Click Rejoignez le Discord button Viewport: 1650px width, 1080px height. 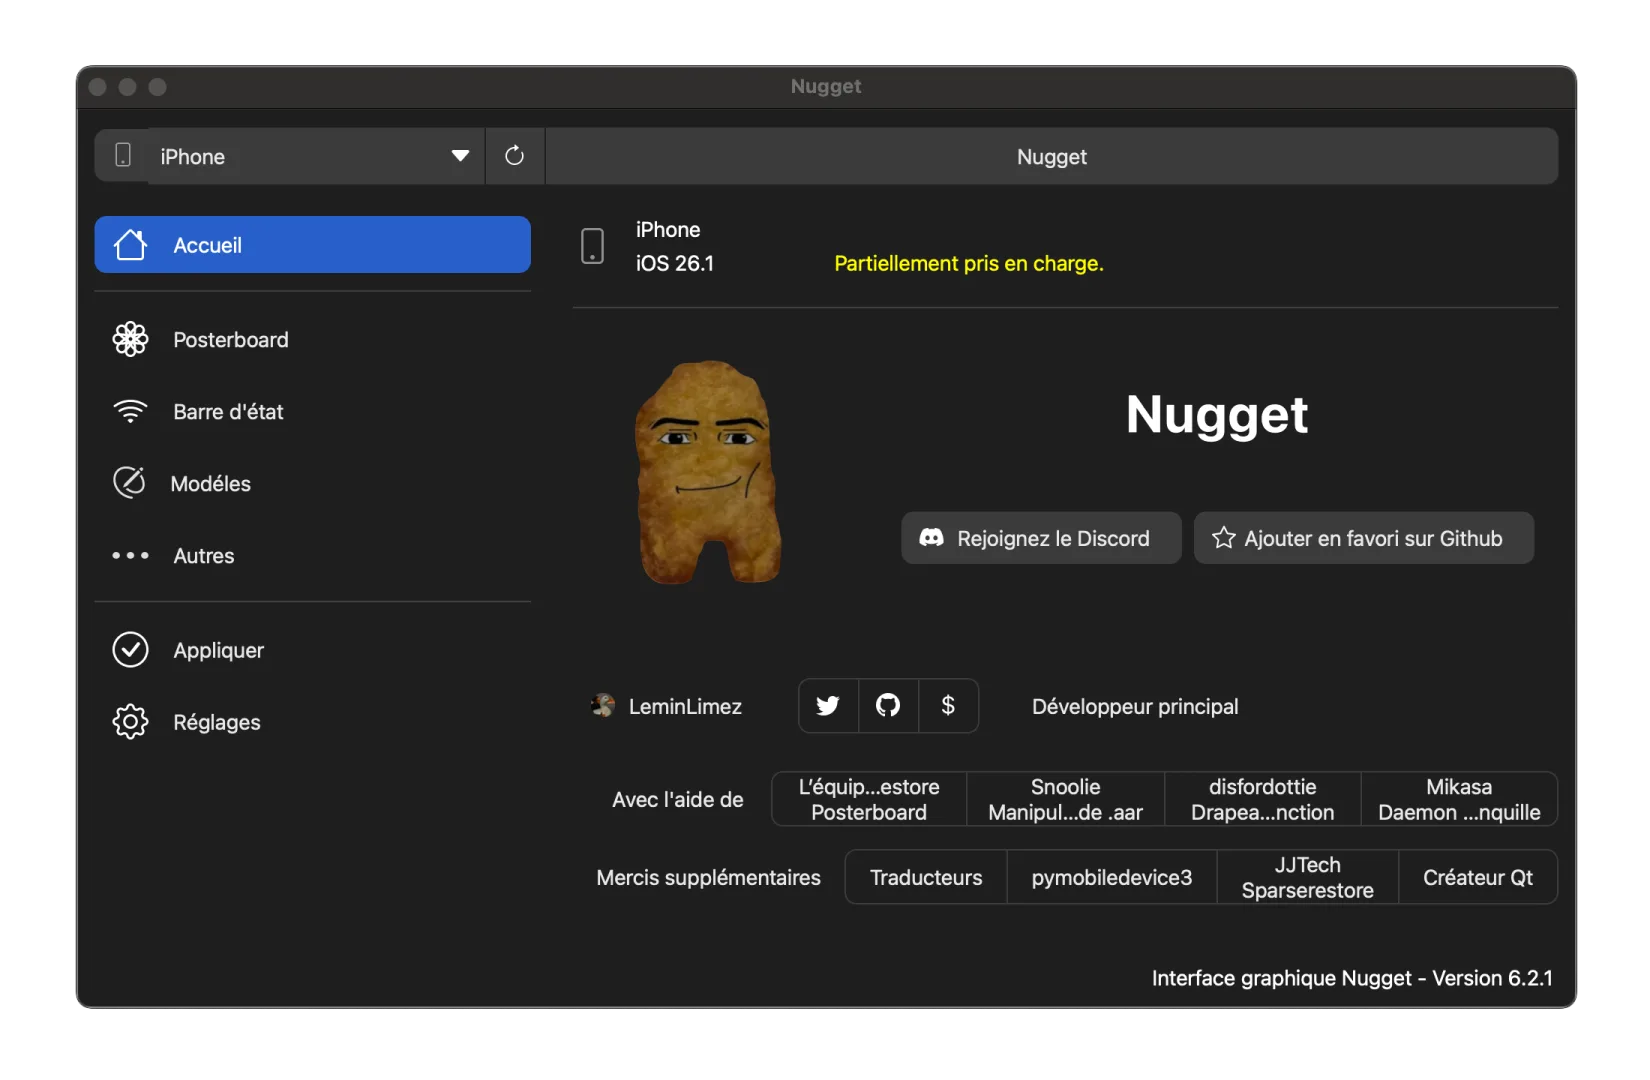click(1041, 538)
